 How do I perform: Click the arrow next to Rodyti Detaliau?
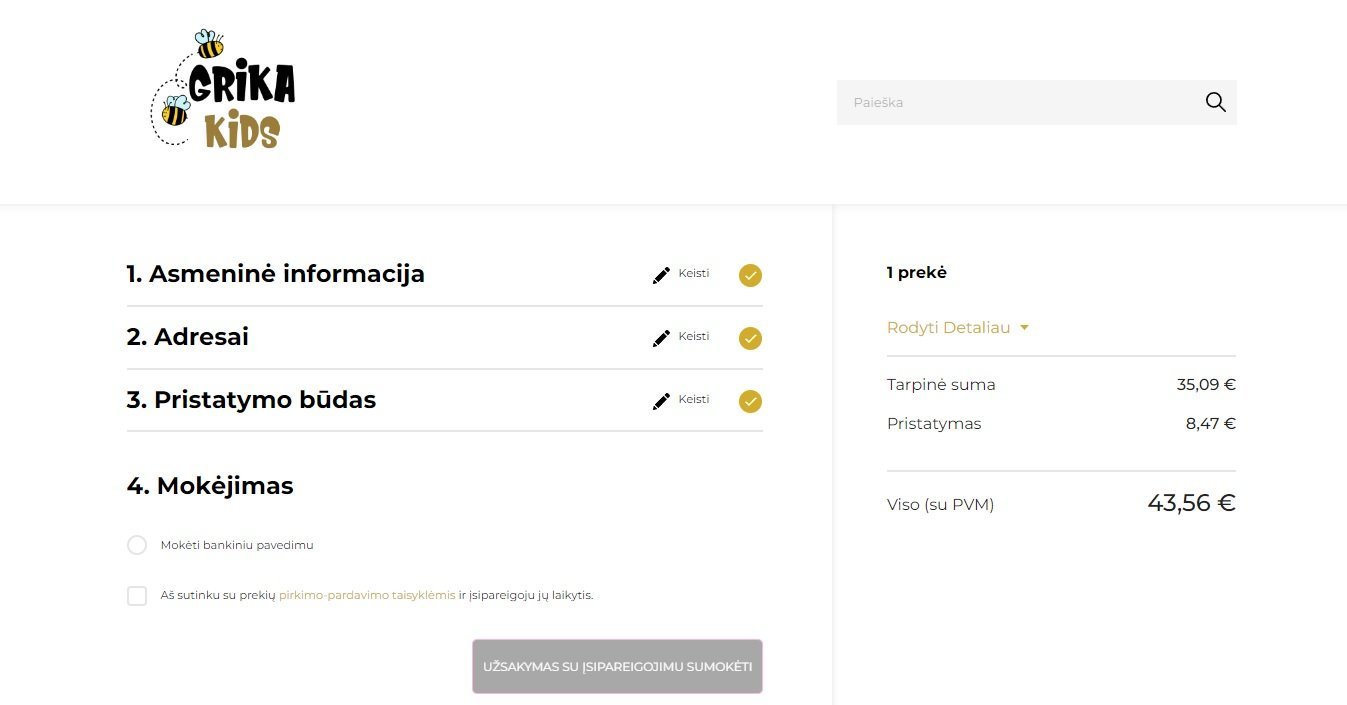1024,328
